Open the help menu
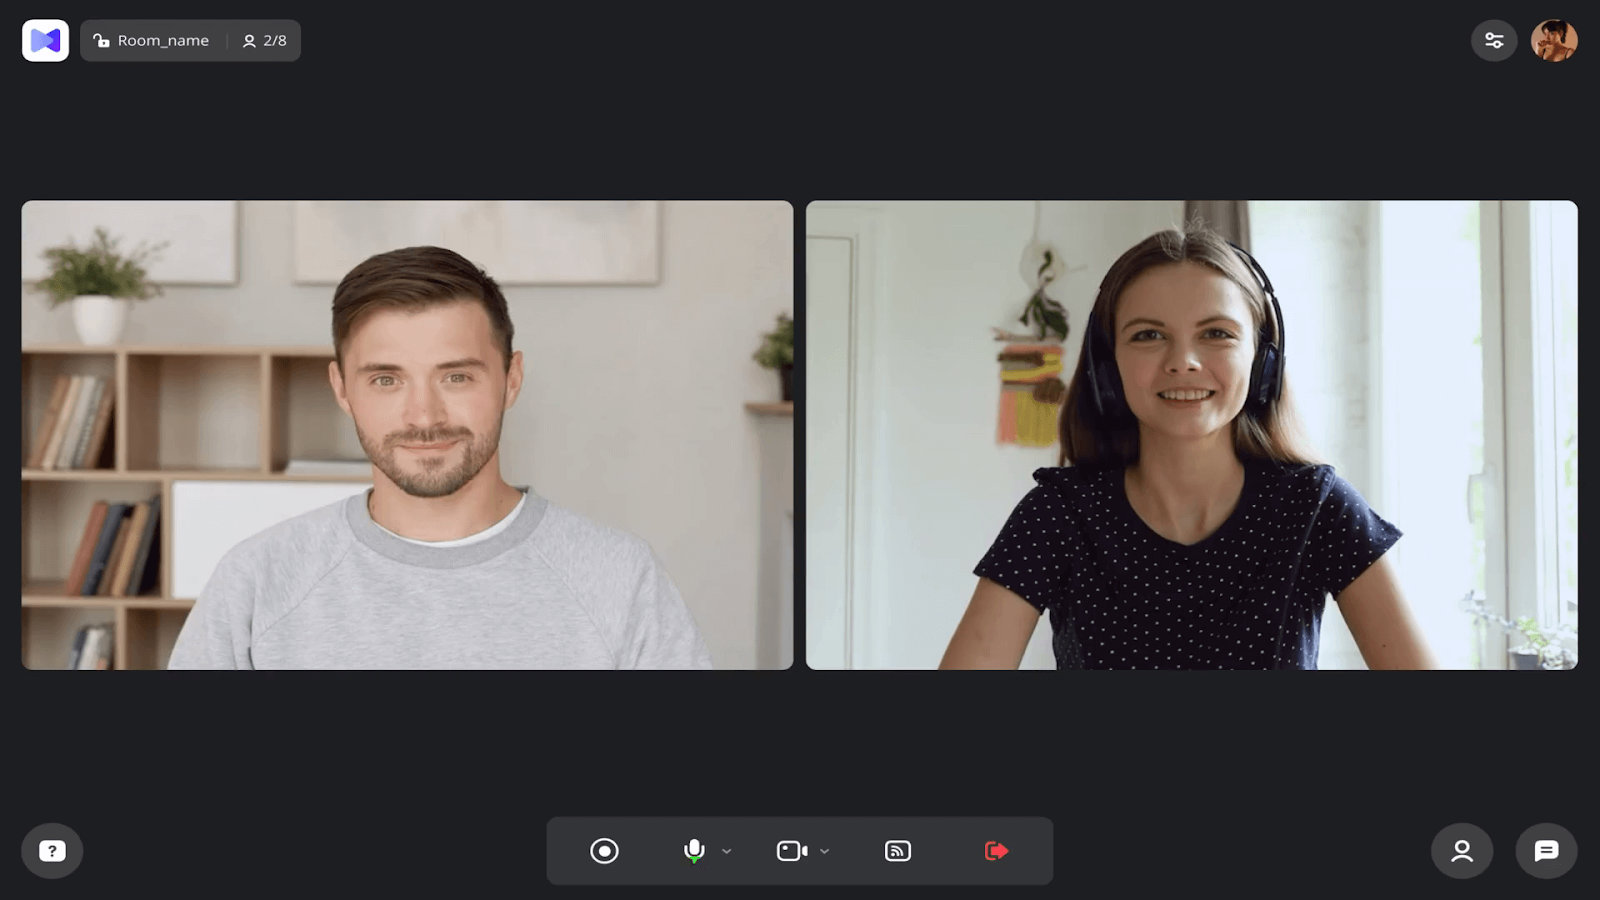 coord(51,850)
